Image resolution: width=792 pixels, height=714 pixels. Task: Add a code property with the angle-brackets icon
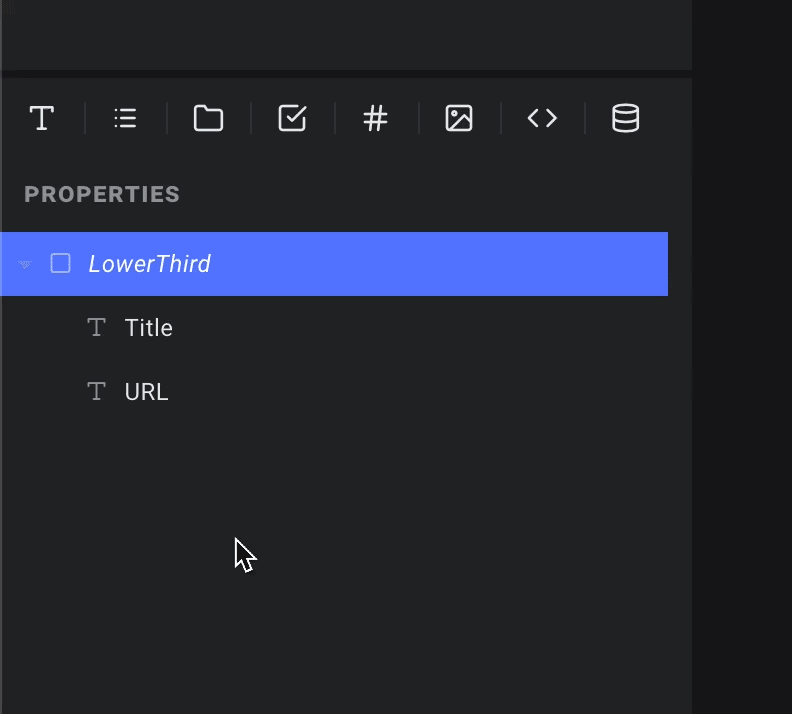pyautogui.click(x=542, y=119)
